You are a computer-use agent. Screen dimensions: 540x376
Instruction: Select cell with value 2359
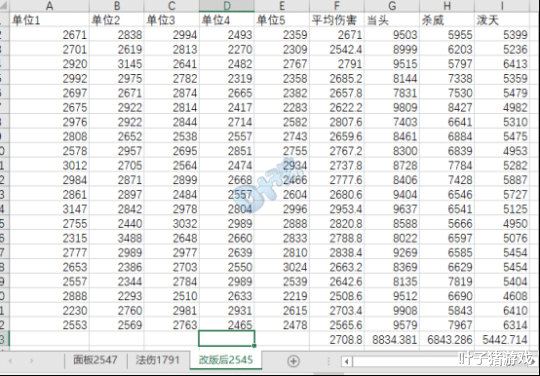click(282, 35)
